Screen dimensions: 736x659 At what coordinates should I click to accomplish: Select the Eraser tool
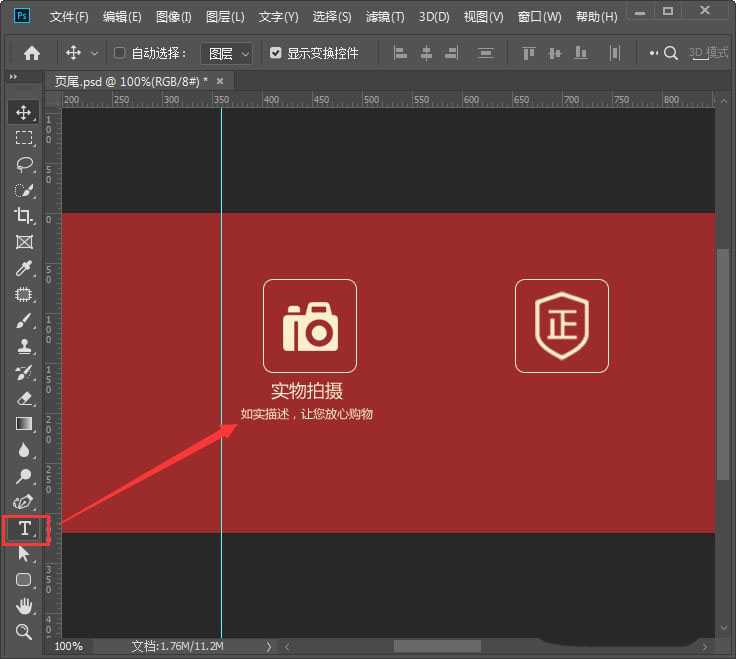(x=25, y=398)
